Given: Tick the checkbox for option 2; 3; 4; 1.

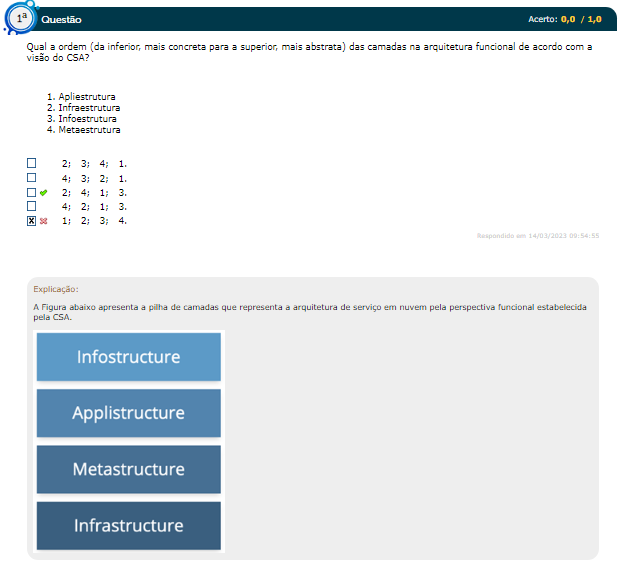Looking at the screenshot, I should point(32,163).
